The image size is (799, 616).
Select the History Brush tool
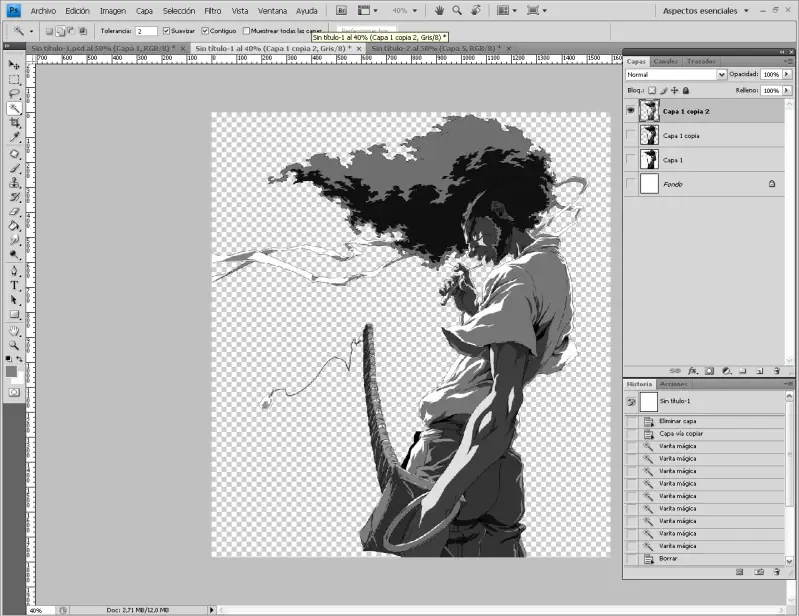(14, 197)
